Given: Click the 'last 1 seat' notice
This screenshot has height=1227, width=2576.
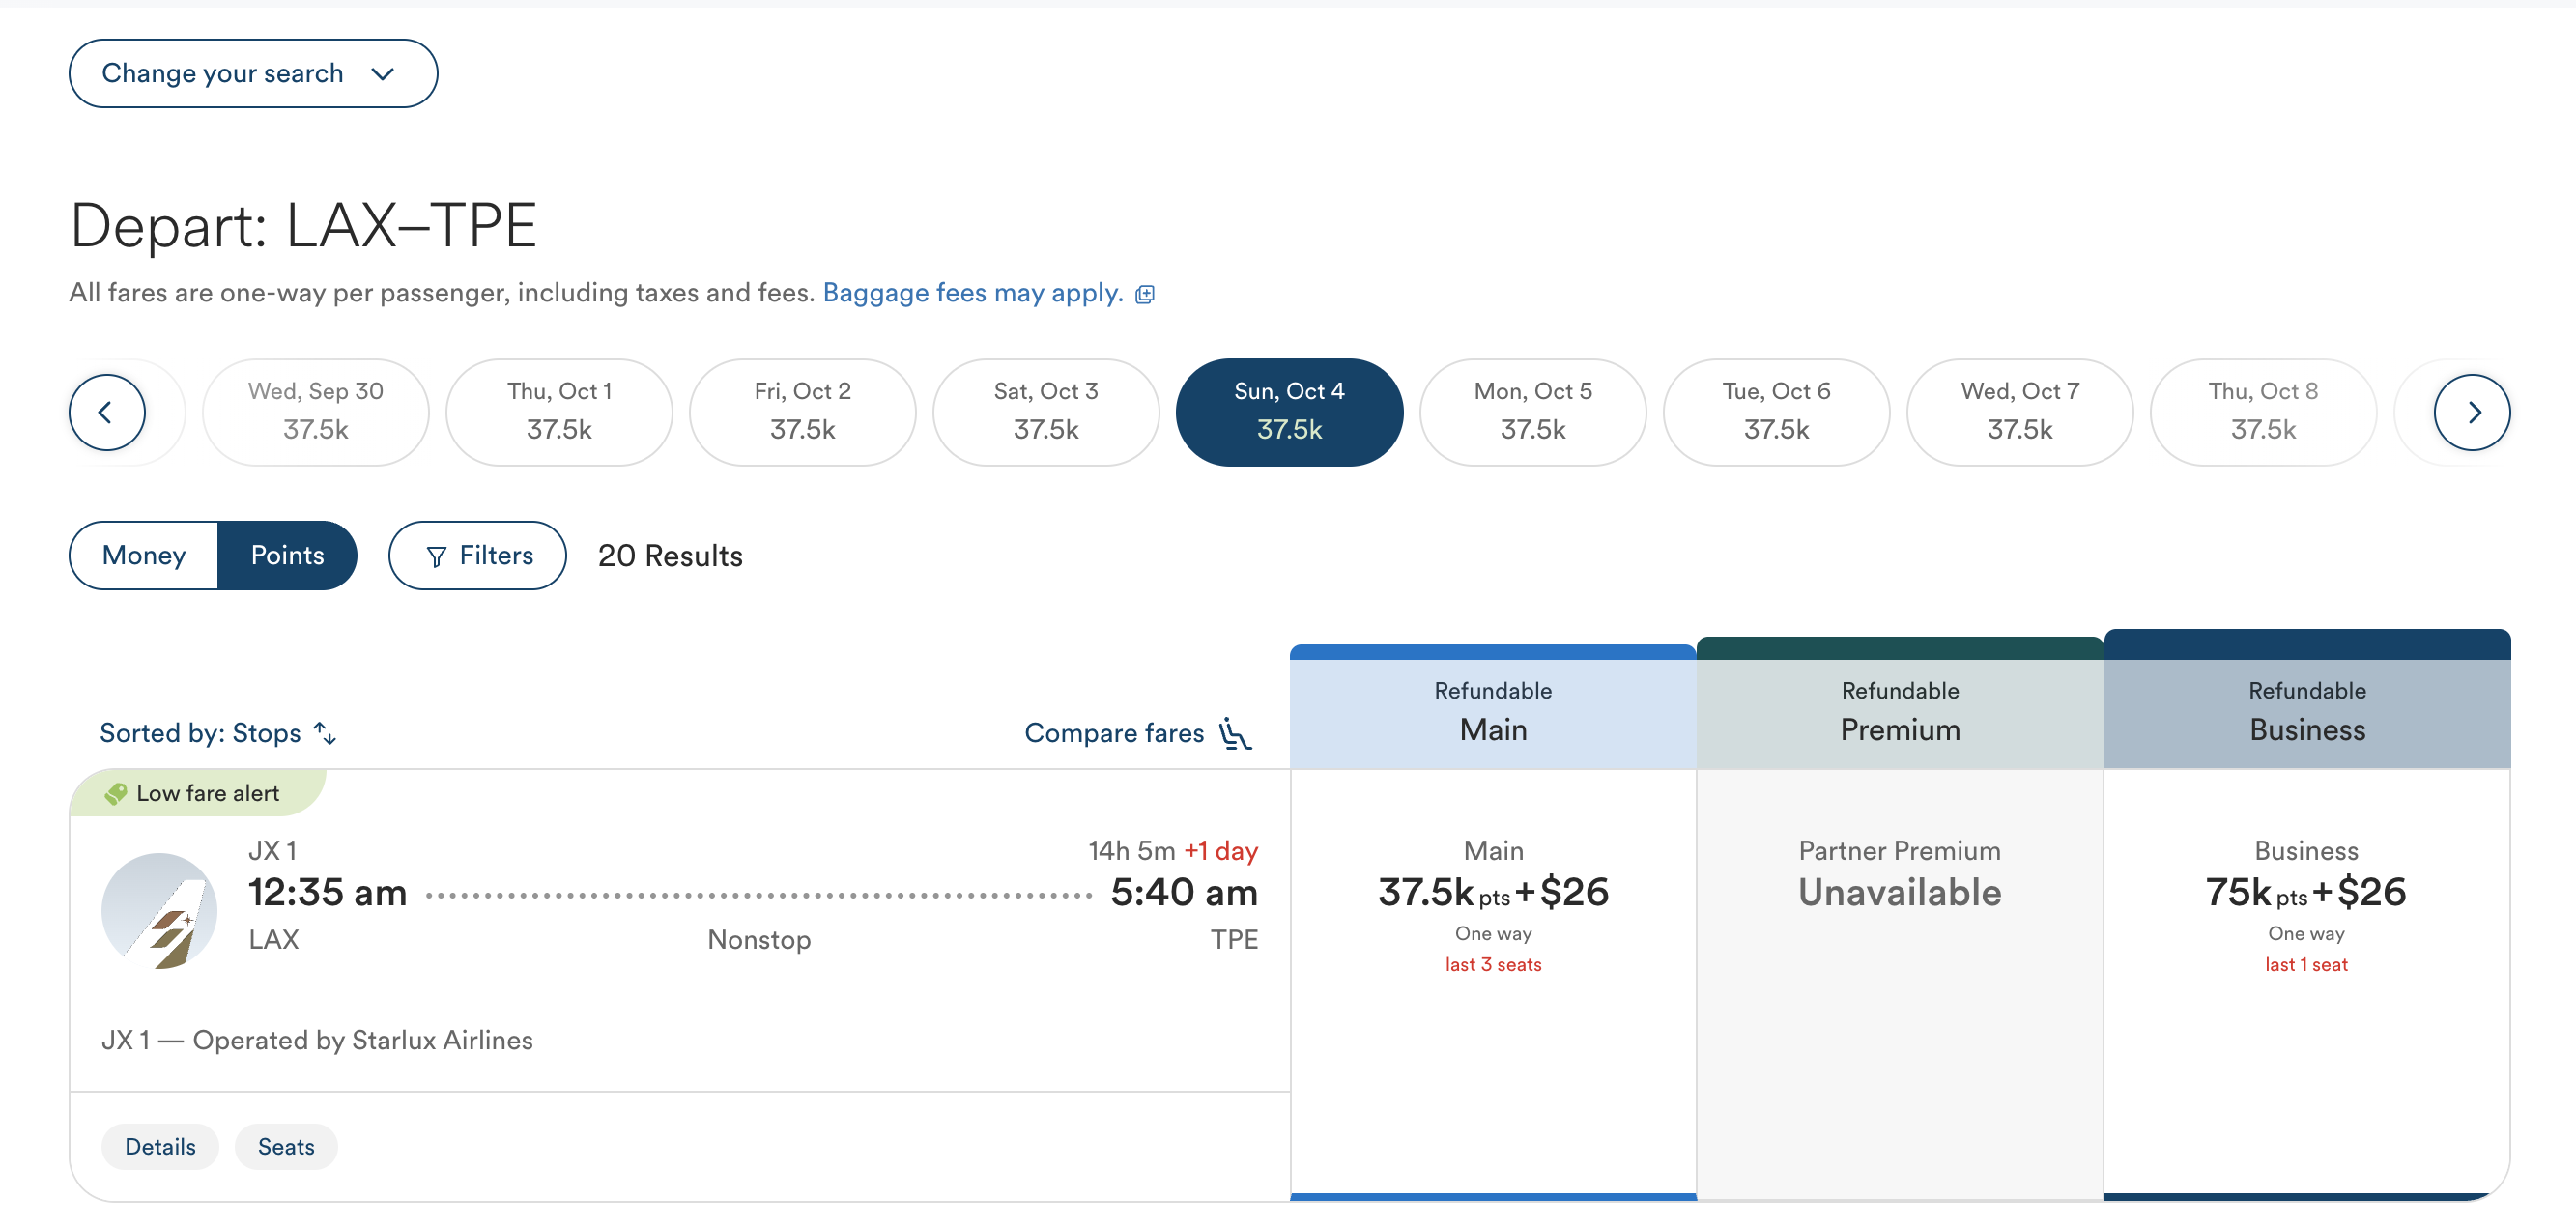Looking at the screenshot, I should coord(2306,964).
